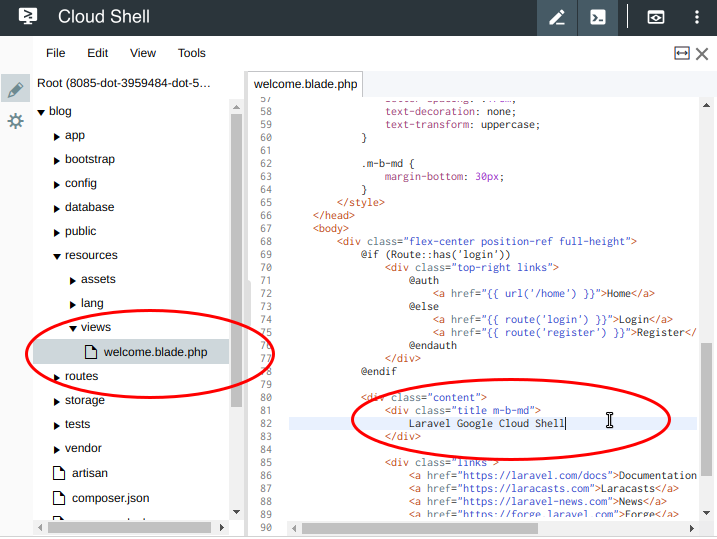The width and height of the screenshot is (717, 539).
Task: Click the editor horizontal scroll-left arrow
Action: [294, 528]
